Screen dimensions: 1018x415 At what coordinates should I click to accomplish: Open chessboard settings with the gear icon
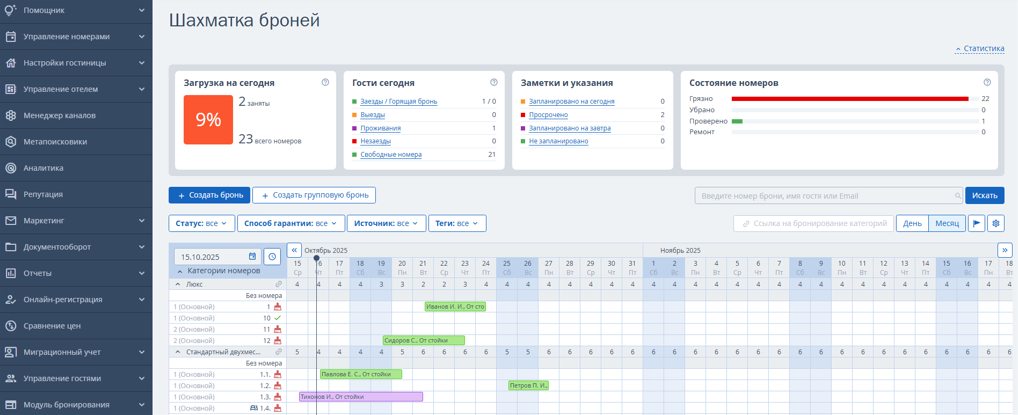tap(996, 223)
